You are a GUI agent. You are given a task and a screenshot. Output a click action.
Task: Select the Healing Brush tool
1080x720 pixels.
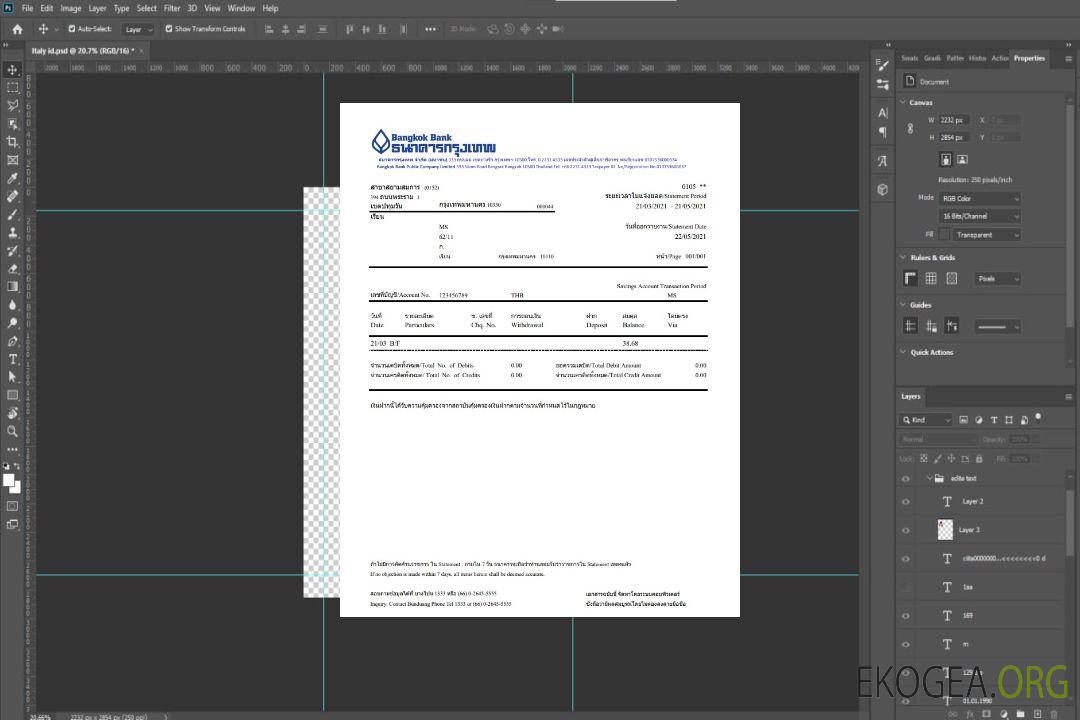coord(12,196)
